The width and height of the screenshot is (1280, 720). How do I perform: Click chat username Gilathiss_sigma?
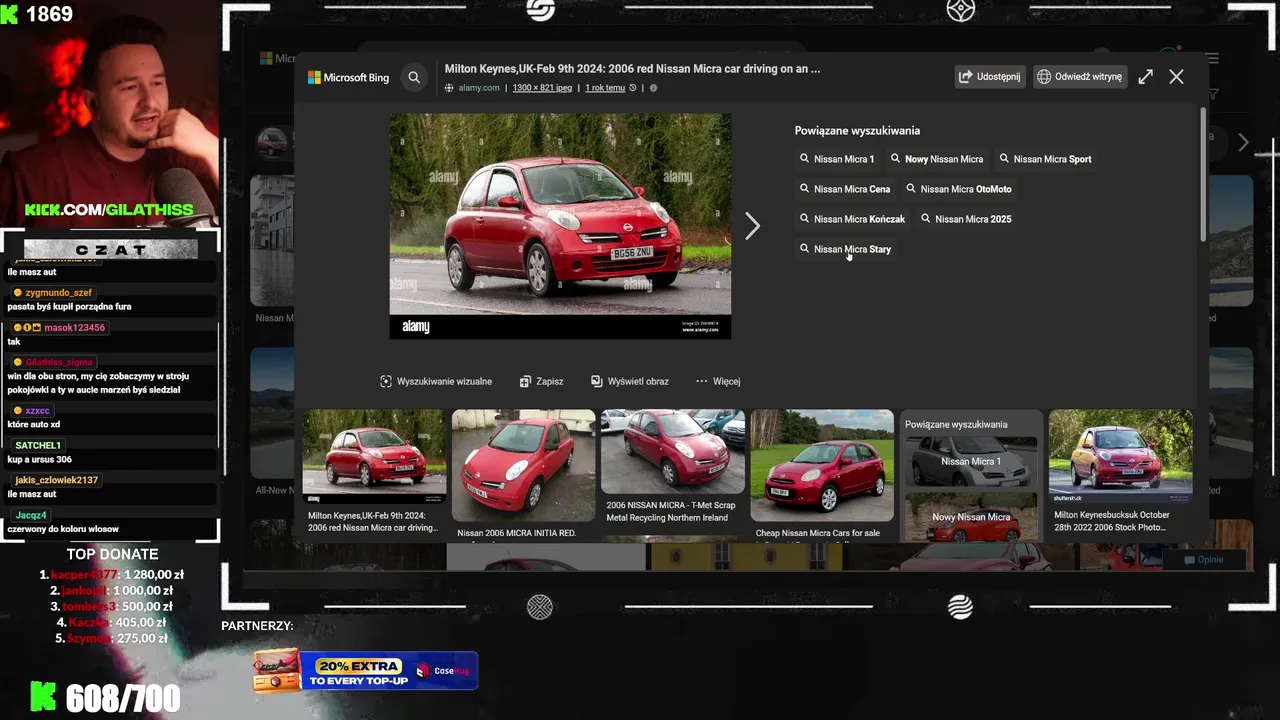coord(59,362)
